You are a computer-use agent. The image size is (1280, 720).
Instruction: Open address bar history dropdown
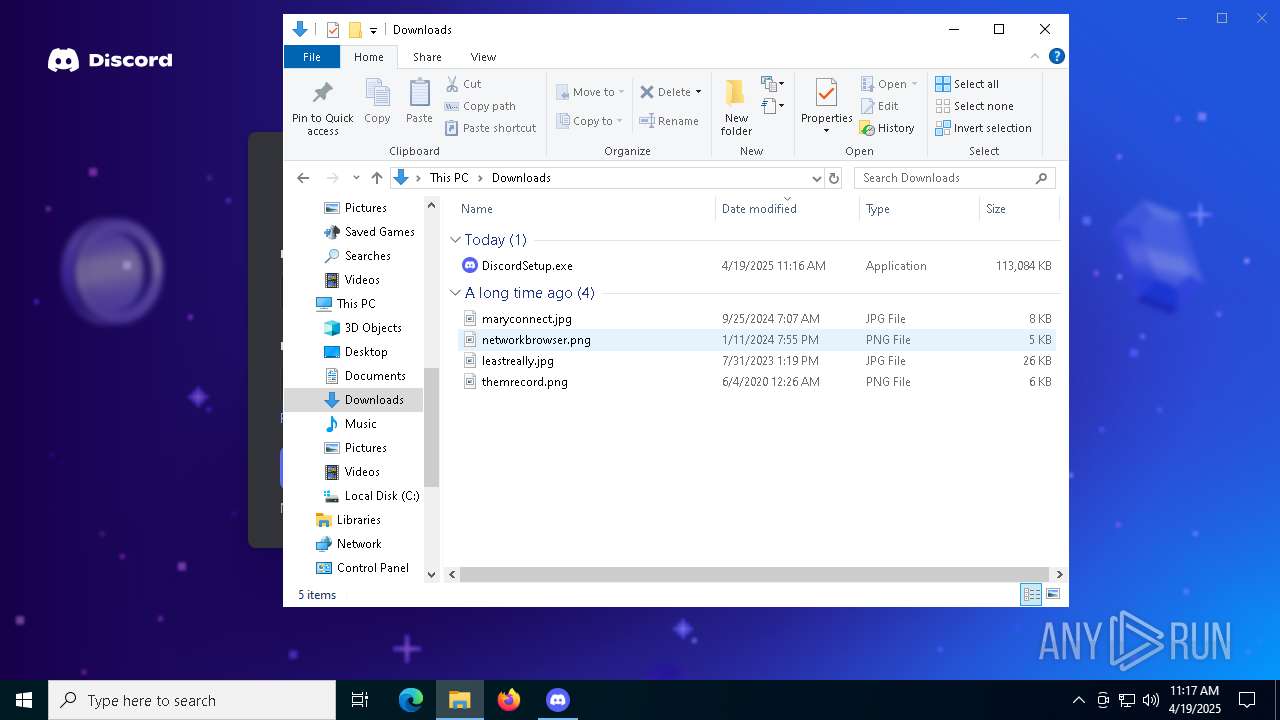pos(816,178)
